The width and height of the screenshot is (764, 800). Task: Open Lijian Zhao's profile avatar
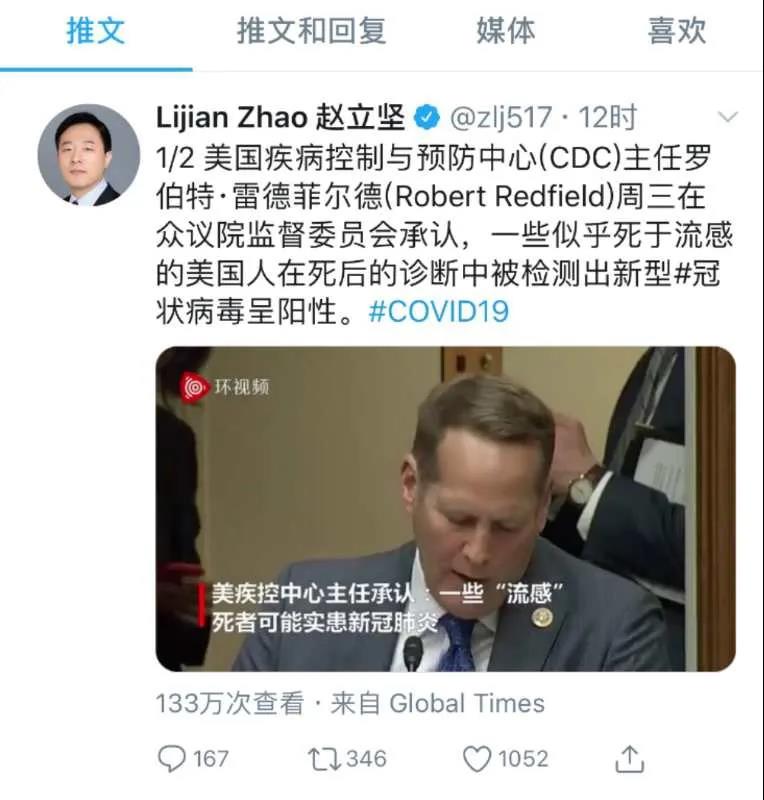click(89, 155)
